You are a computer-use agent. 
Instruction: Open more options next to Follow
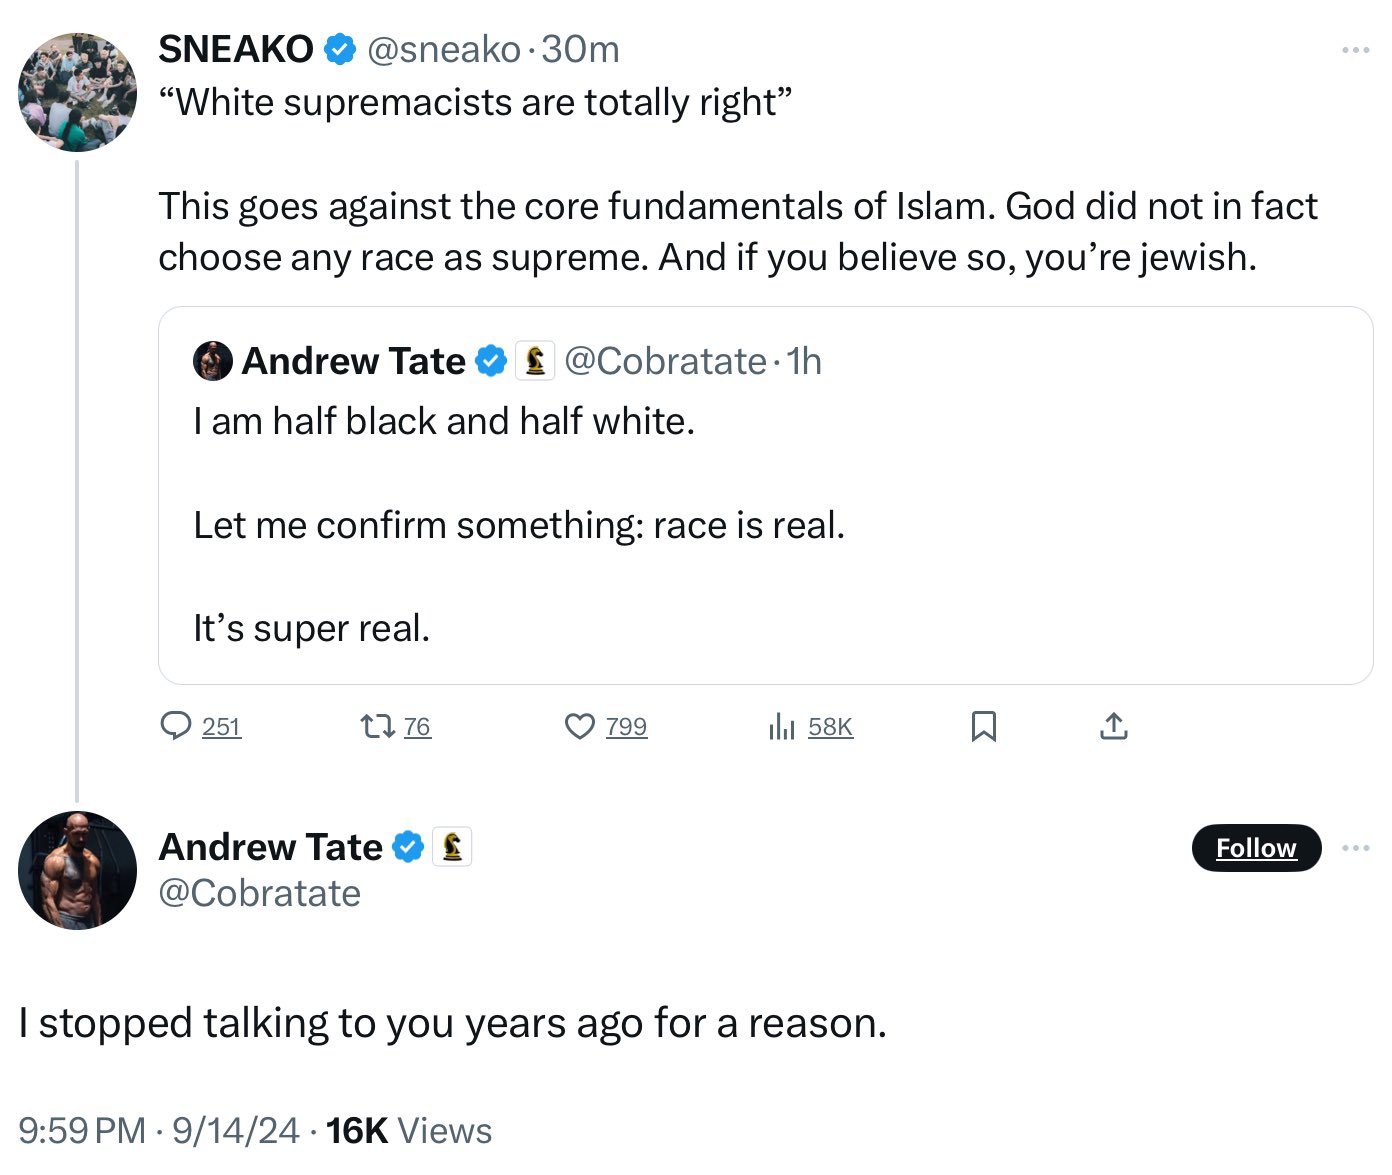pos(1356,848)
